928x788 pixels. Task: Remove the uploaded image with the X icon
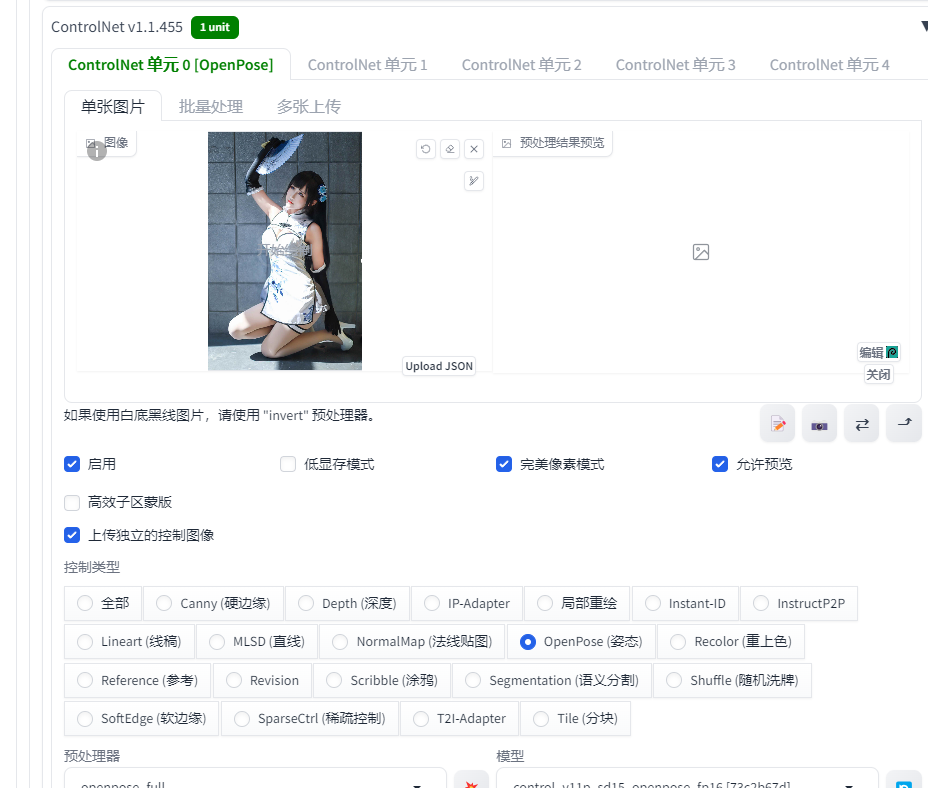point(474,149)
